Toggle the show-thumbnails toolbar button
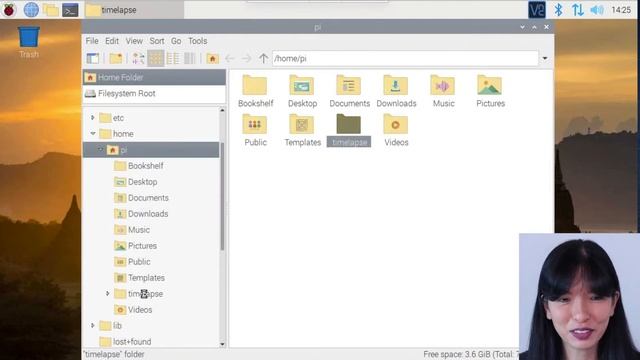Screen dimensions: 640x360 tap(138, 58)
